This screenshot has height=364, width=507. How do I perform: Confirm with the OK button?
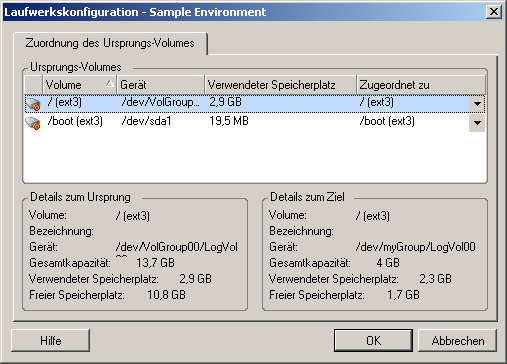pyautogui.click(x=373, y=341)
